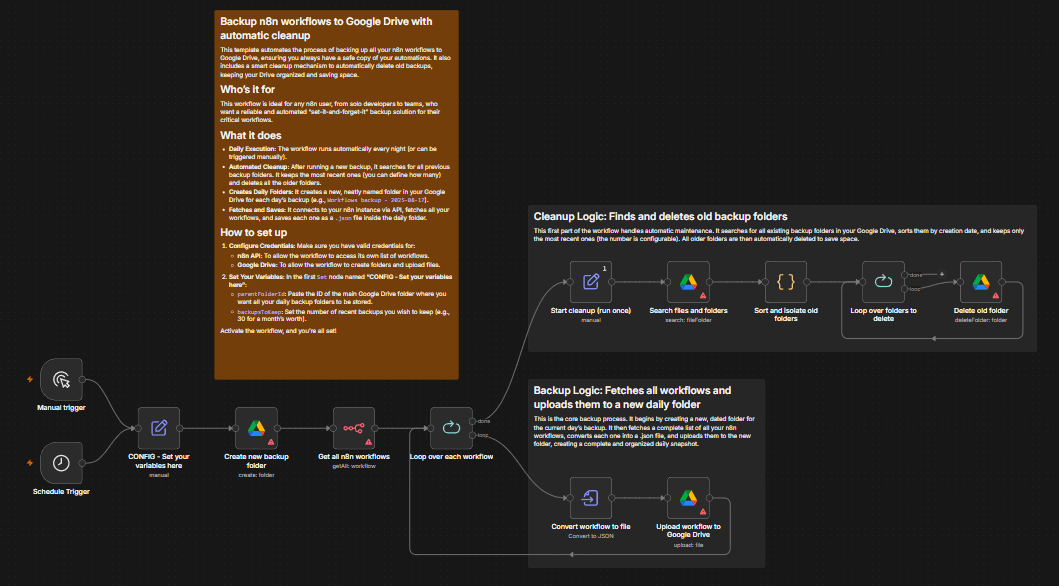Click warning icon on Create new backup folder
The height and width of the screenshot is (586, 1059).
click(271, 442)
